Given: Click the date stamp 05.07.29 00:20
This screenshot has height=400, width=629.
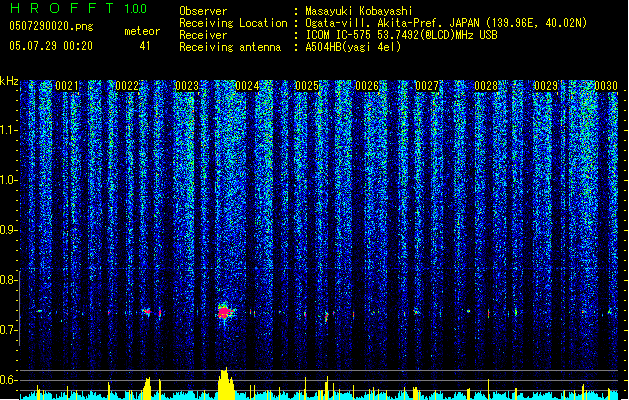Looking at the screenshot, I should click(51, 46).
